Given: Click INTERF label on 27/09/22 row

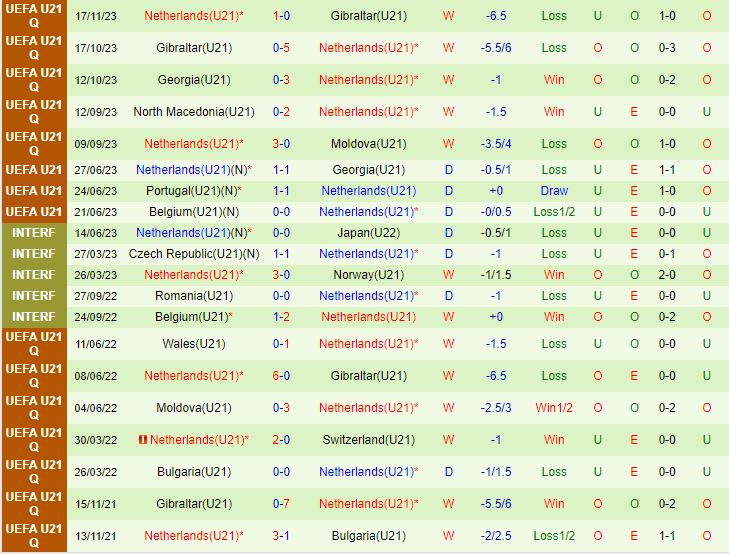Looking at the screenshot, I should point(33,296).
